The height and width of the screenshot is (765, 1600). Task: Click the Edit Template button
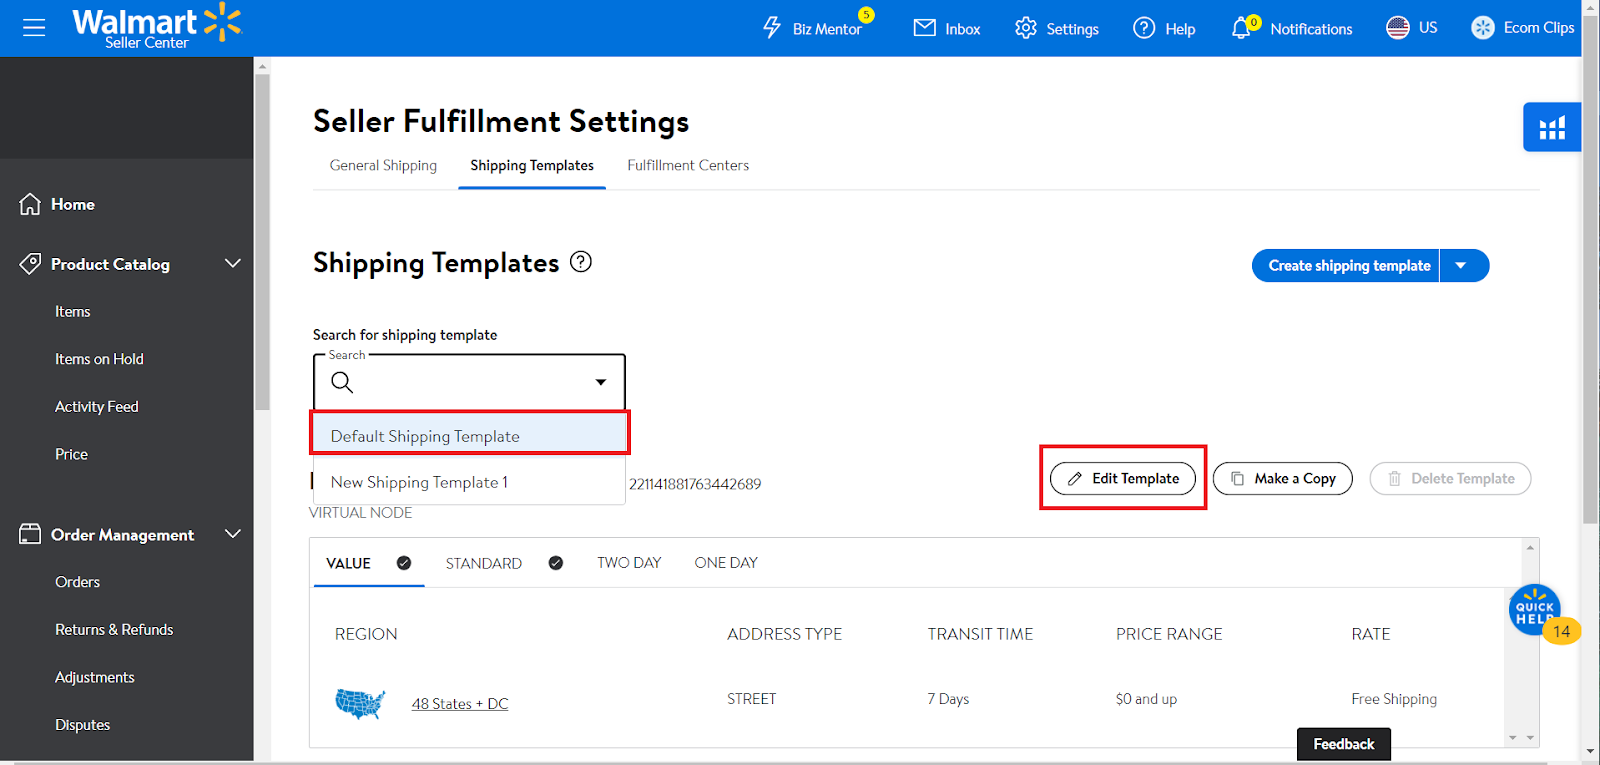(1123, 479)
